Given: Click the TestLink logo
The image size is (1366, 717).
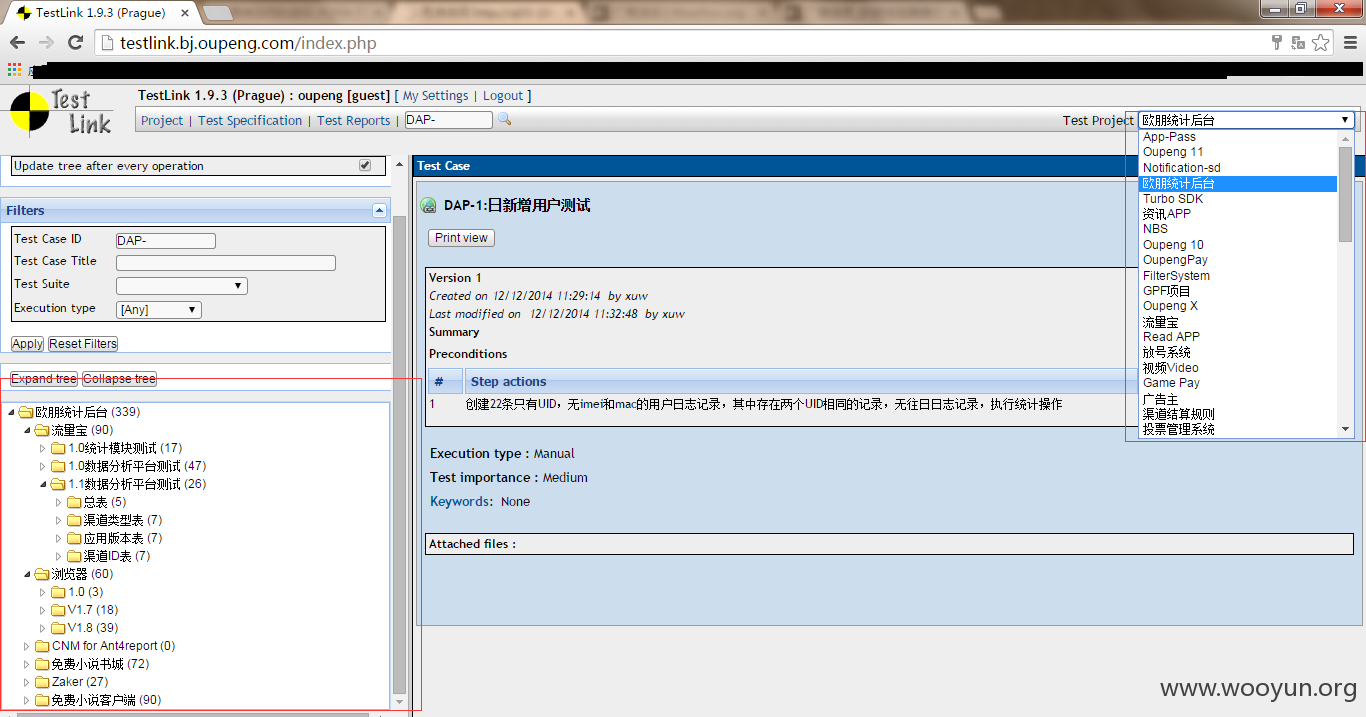Looking at the screenshot, I should [x=62, y=113].
